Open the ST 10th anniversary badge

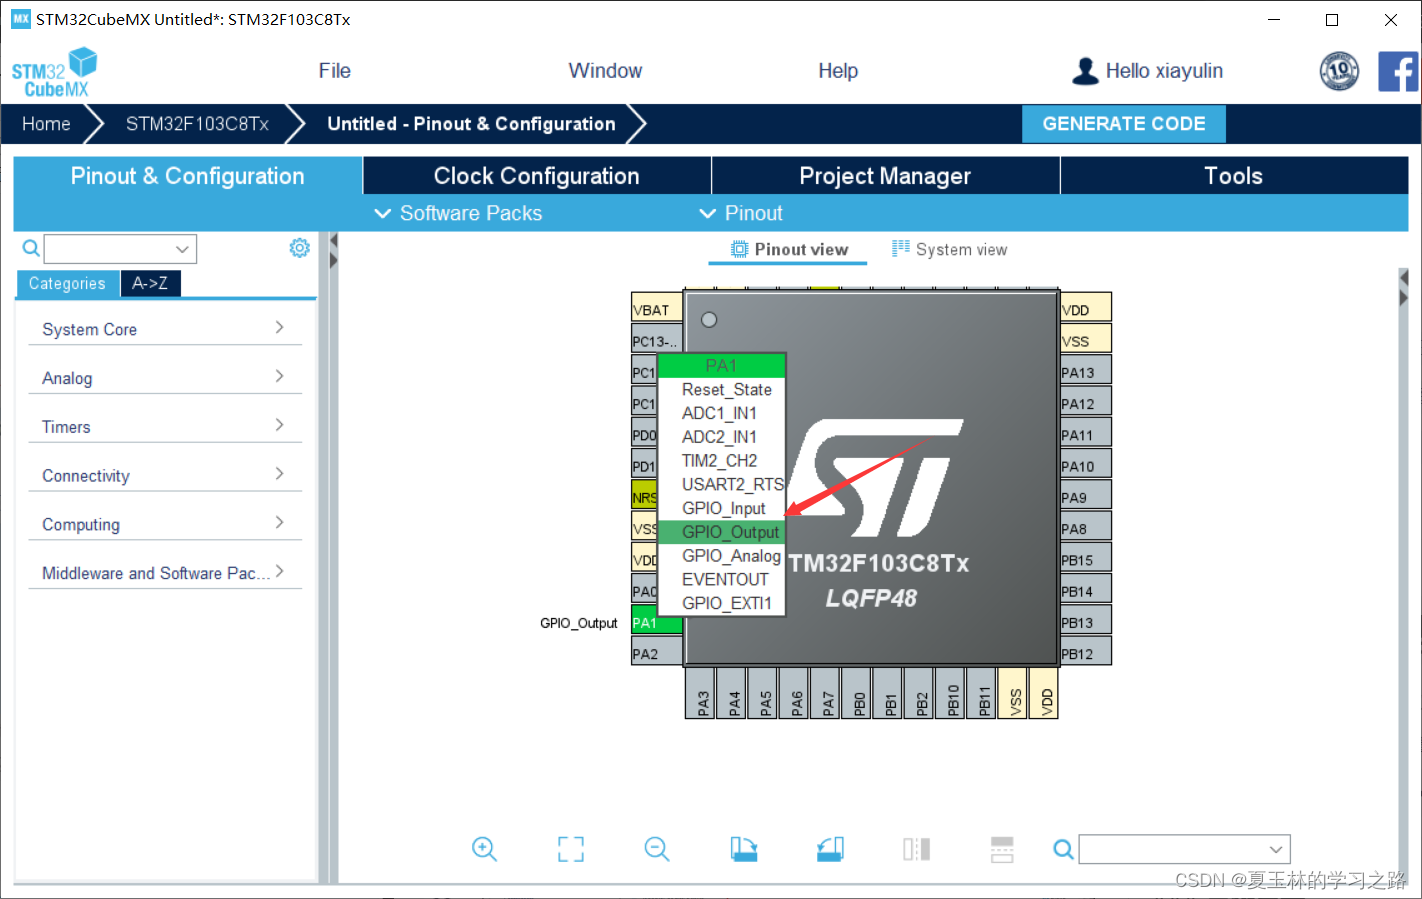click(x=1339, y=71)
